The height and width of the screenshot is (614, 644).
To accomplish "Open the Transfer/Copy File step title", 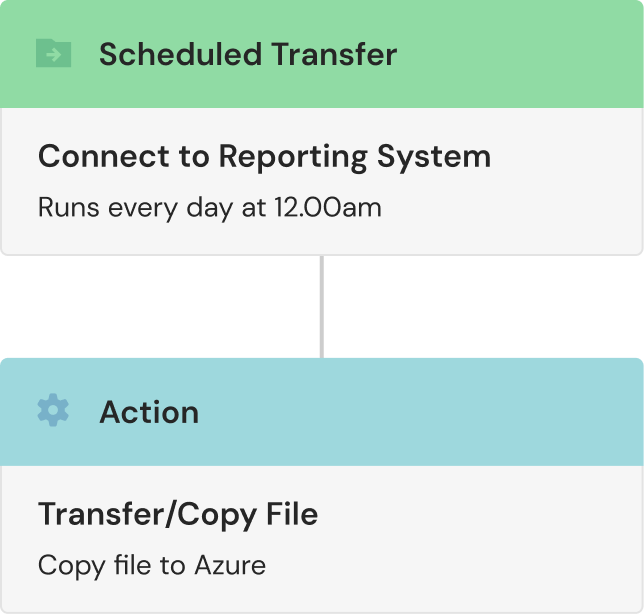I will tap(178, 515).
